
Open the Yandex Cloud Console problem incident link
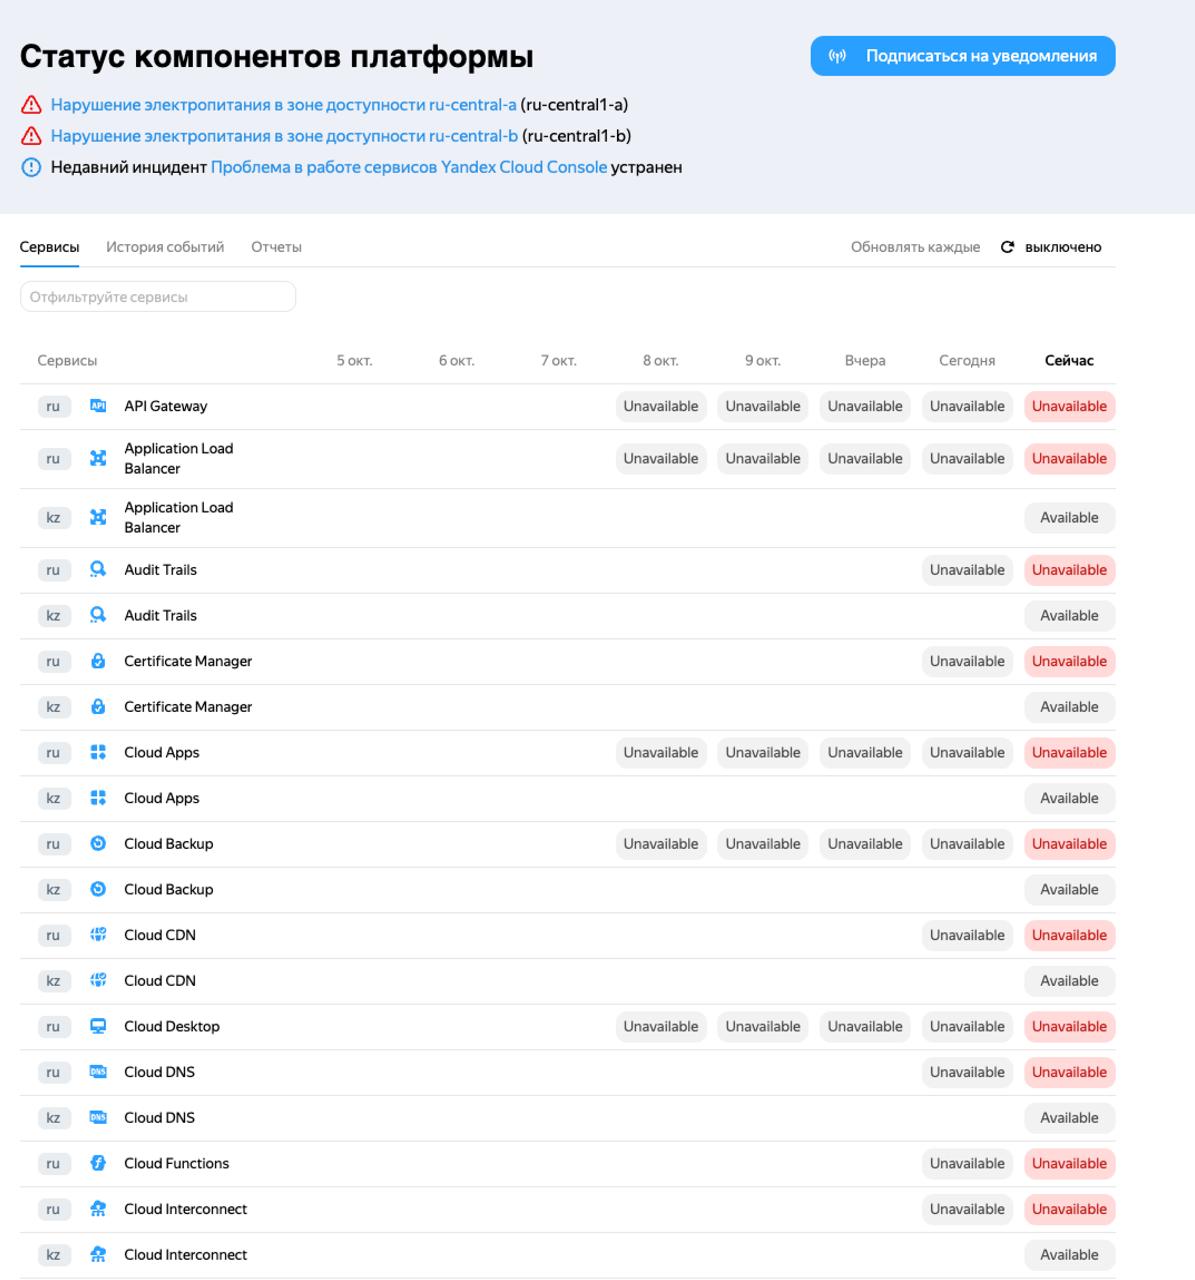coord(409,167)
